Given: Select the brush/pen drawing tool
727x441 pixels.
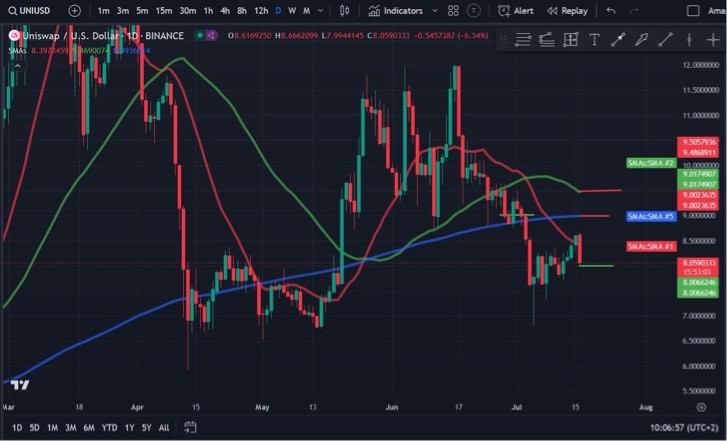Looking at the screenshot, I should coord(641,40).
